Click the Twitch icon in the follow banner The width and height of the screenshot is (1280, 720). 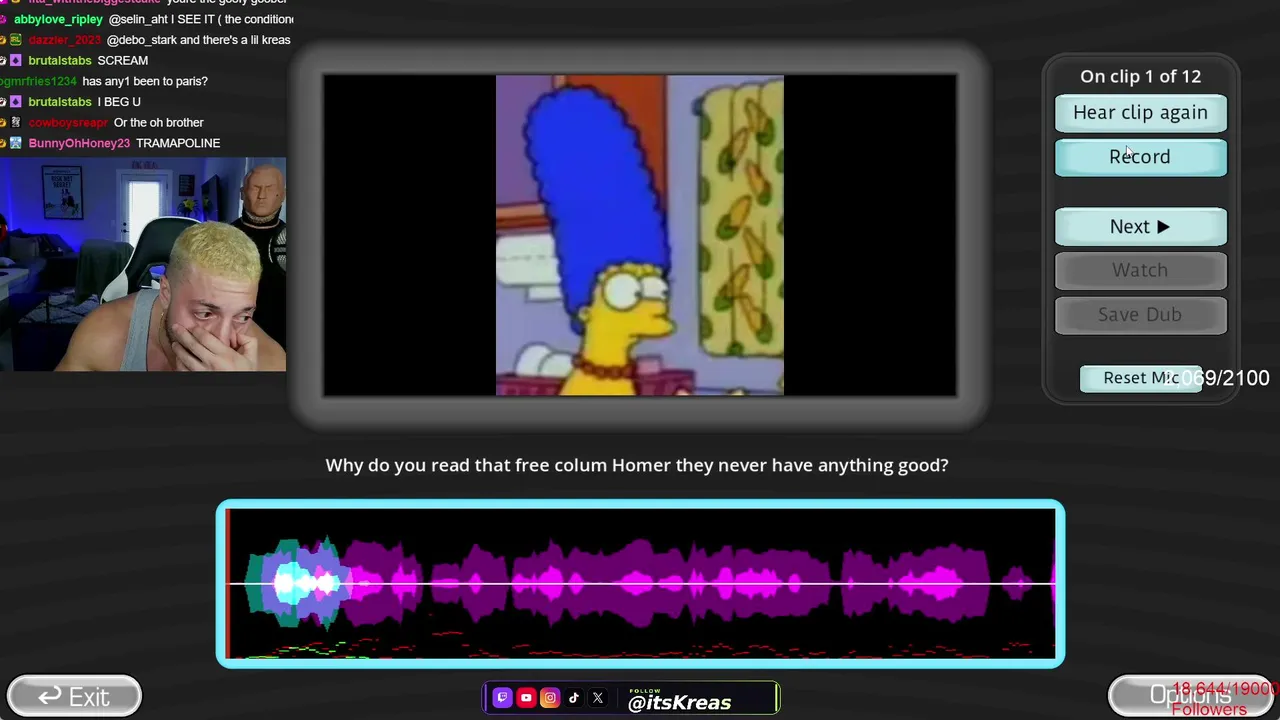[502, 698]
